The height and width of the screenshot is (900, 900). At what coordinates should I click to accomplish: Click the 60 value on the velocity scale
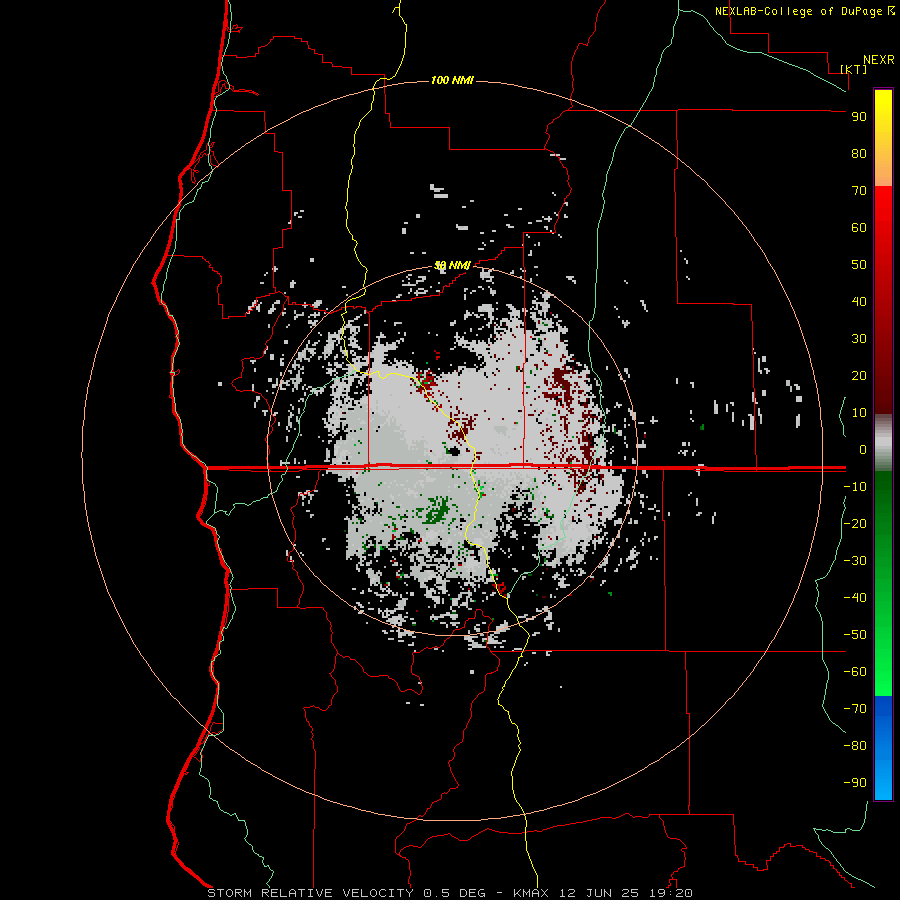859,228
